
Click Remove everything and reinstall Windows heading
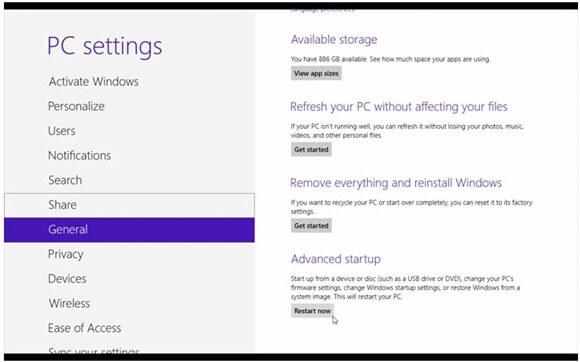coord(396,183)
